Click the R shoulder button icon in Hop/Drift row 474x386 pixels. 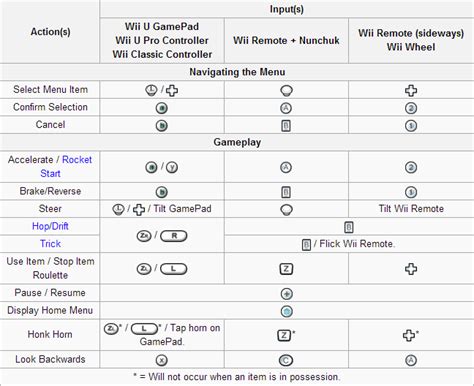[174, 236]
